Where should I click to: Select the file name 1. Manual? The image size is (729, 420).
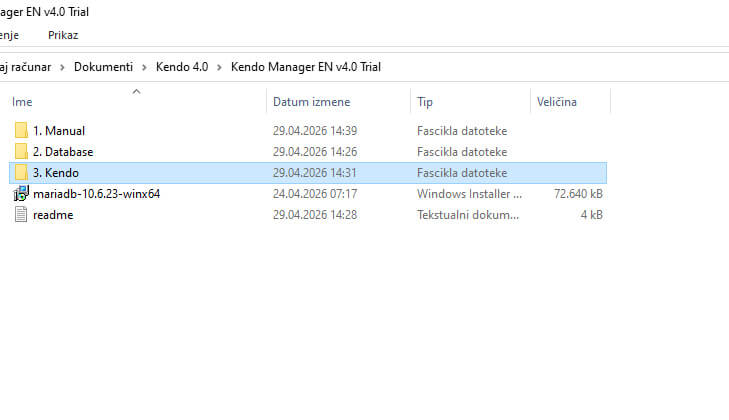pyautogui.click(x=59, y=131)
